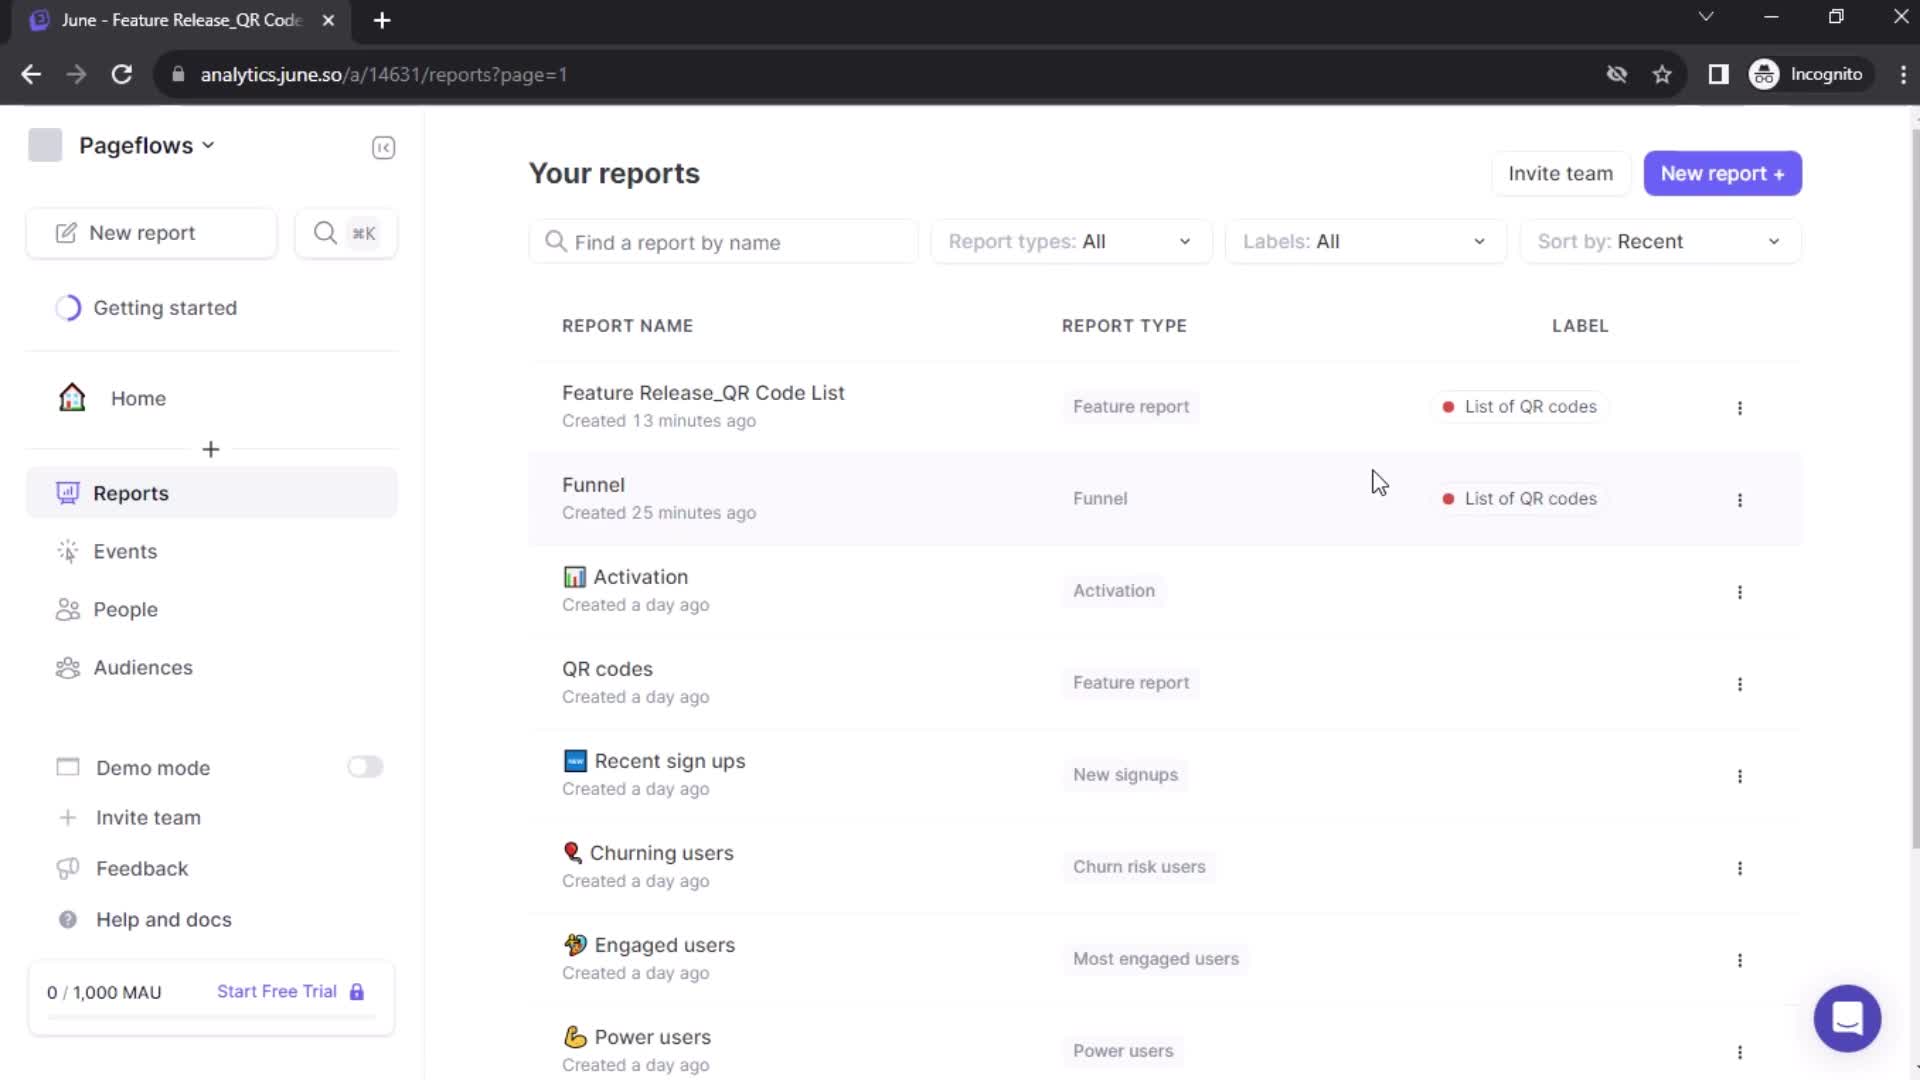Click the List of QR codes label on Feature Release row
The image size is (1920, 1080).
1519,407
